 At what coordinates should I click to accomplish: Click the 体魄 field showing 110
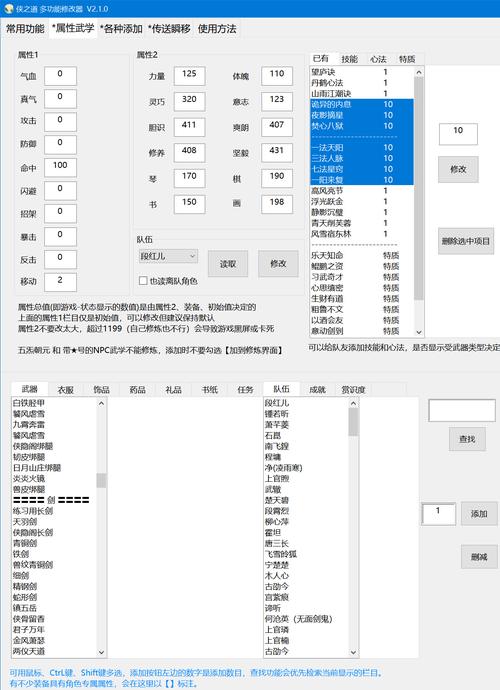277,76
